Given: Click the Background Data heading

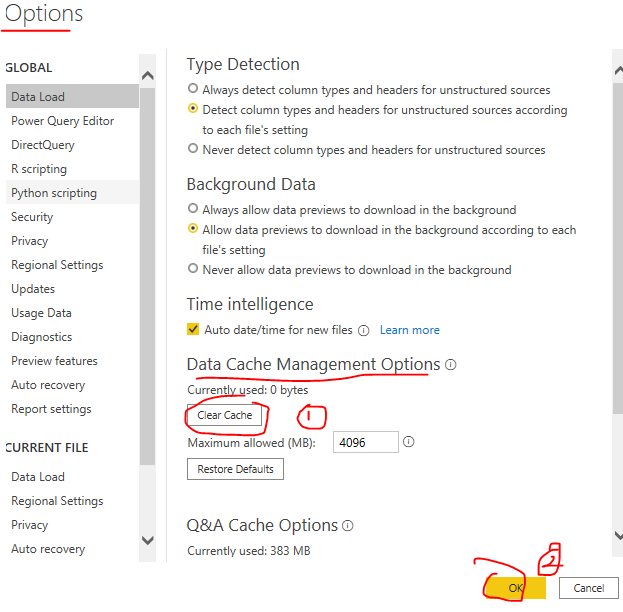Looking at the screenshot, I should click(251, 184).
